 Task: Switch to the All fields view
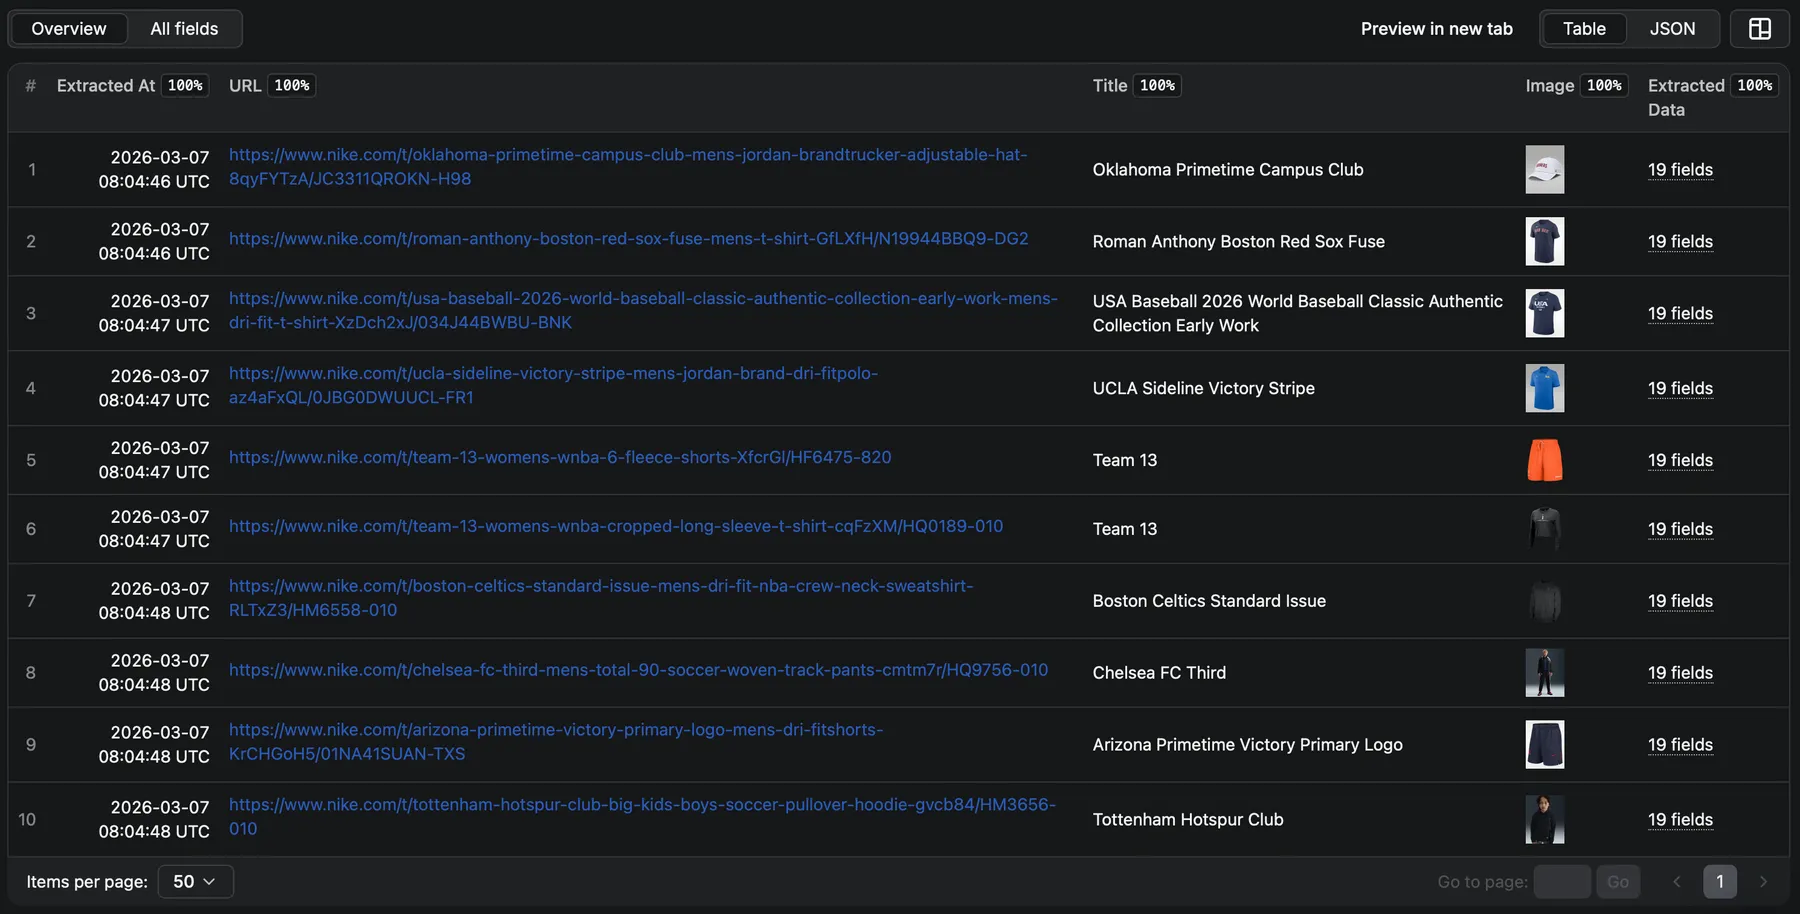click(184, 28)
